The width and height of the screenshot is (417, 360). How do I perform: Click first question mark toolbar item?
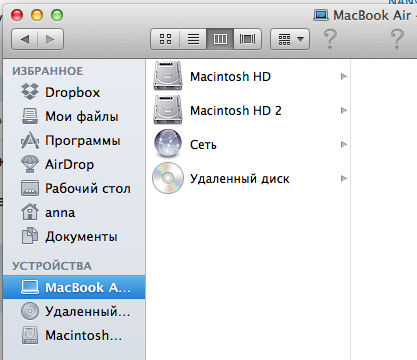point(330,39)
